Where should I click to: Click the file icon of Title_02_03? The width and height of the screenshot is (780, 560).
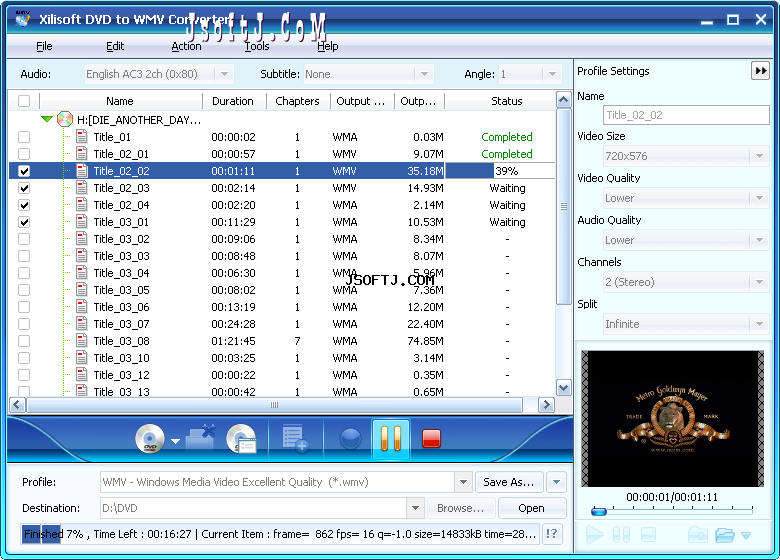tap(82, 188)
